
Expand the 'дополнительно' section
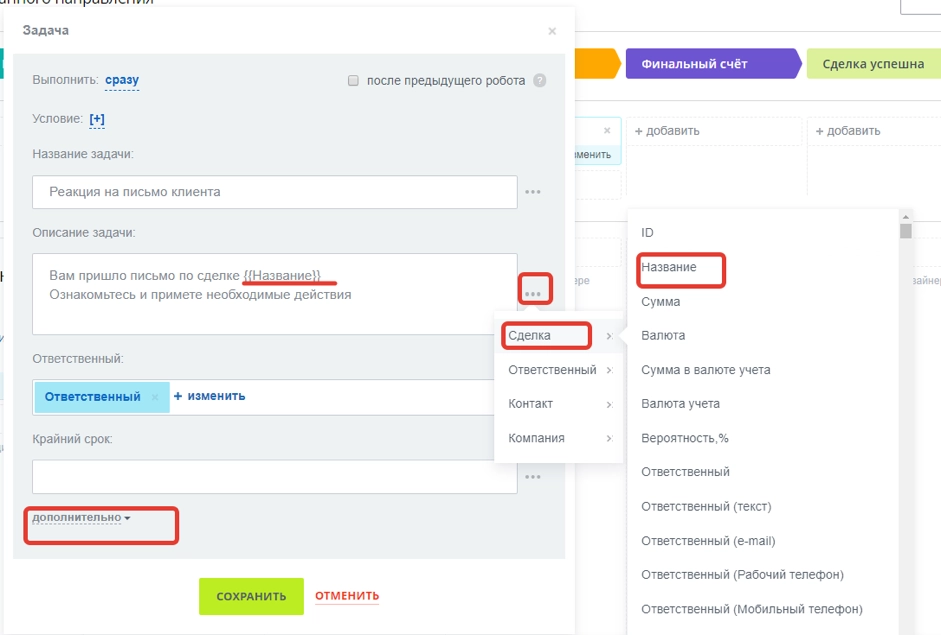coord(81,518)
